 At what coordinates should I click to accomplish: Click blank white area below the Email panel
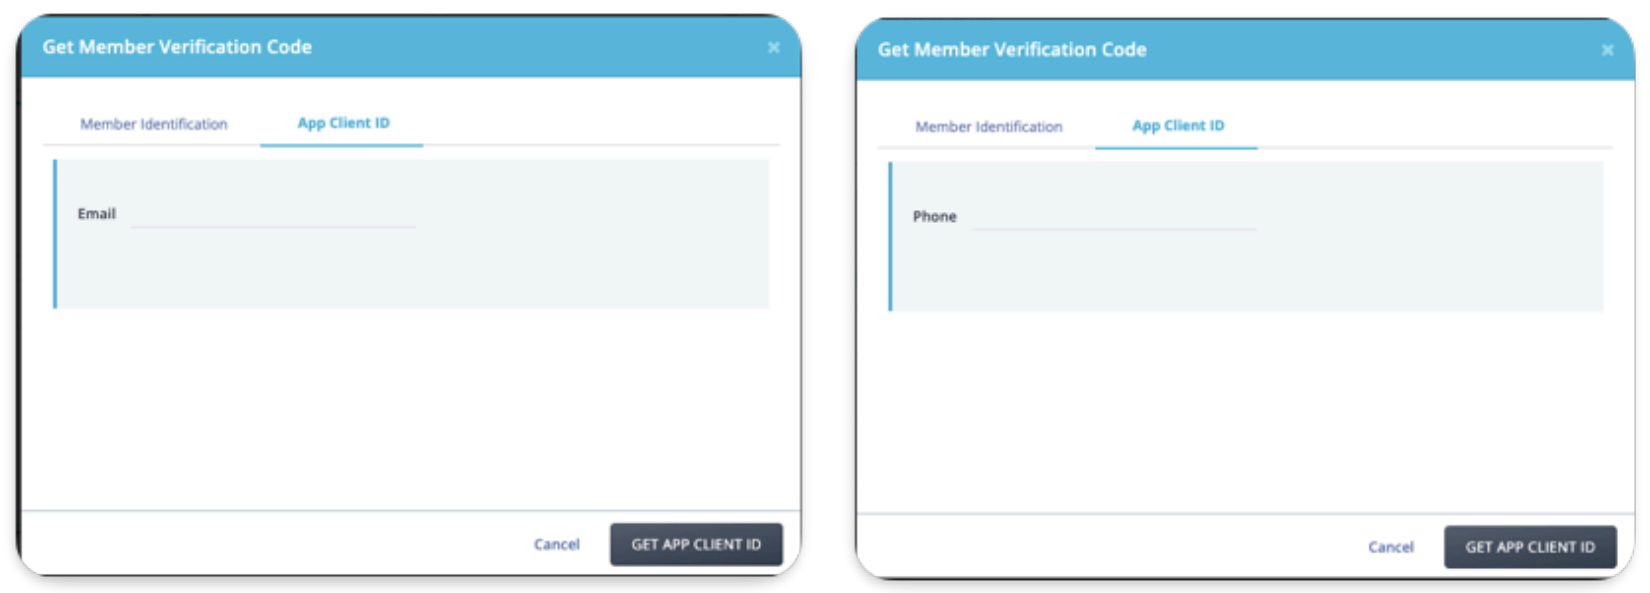pyautogui.click(x=410, y=410)
